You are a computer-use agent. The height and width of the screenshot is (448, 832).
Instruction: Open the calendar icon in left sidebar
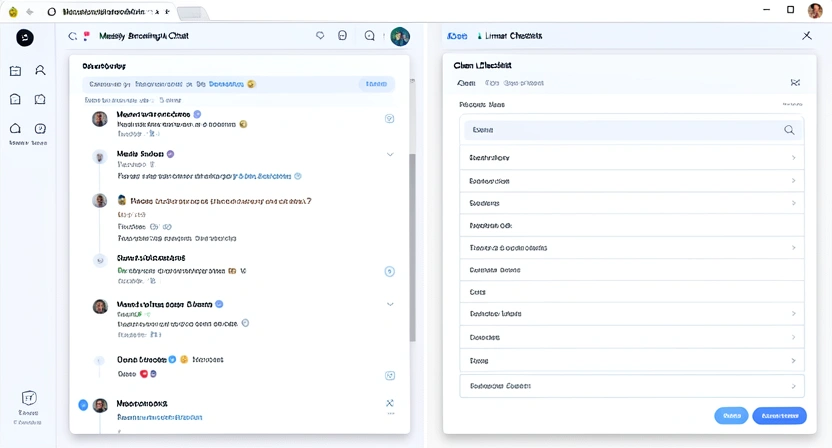(x=15, y=71)
